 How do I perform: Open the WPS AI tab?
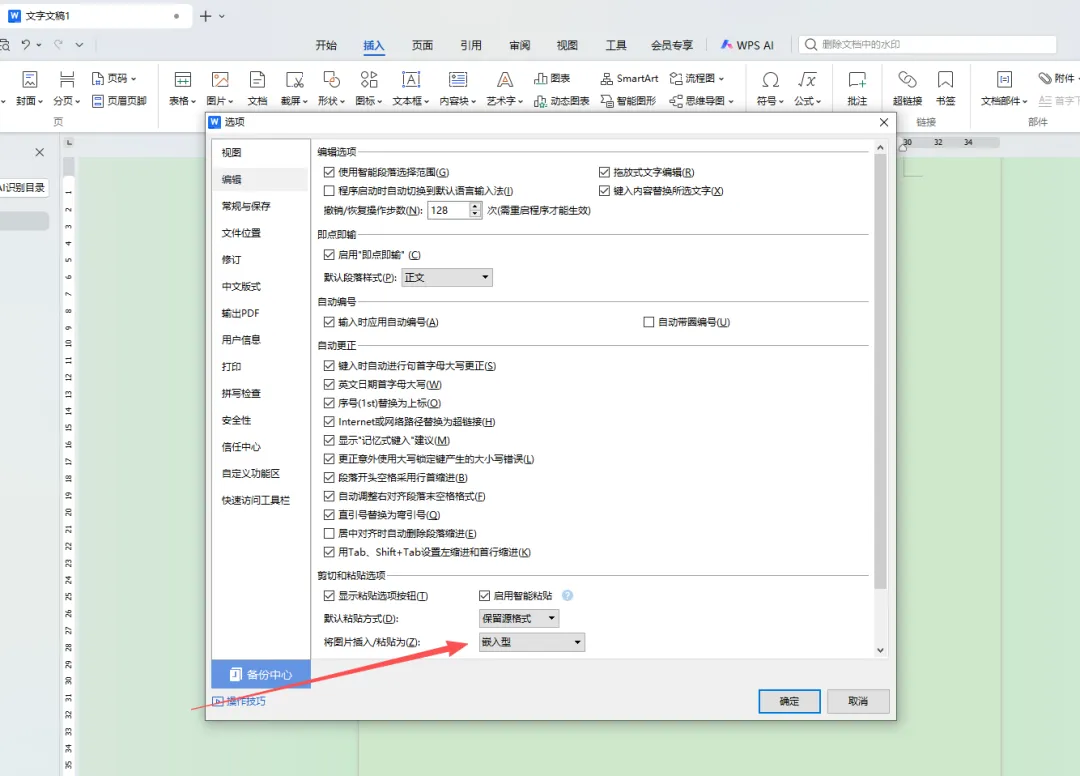point(747,45)
